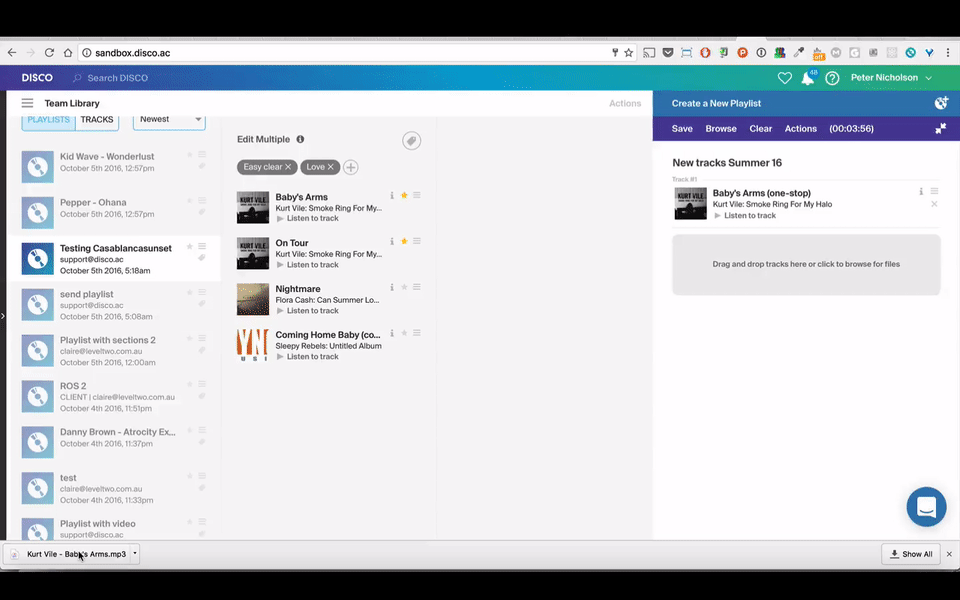Open menu for Testing Casablancasunset playlist
The image size is (960, 600).
tap(202, 246)
